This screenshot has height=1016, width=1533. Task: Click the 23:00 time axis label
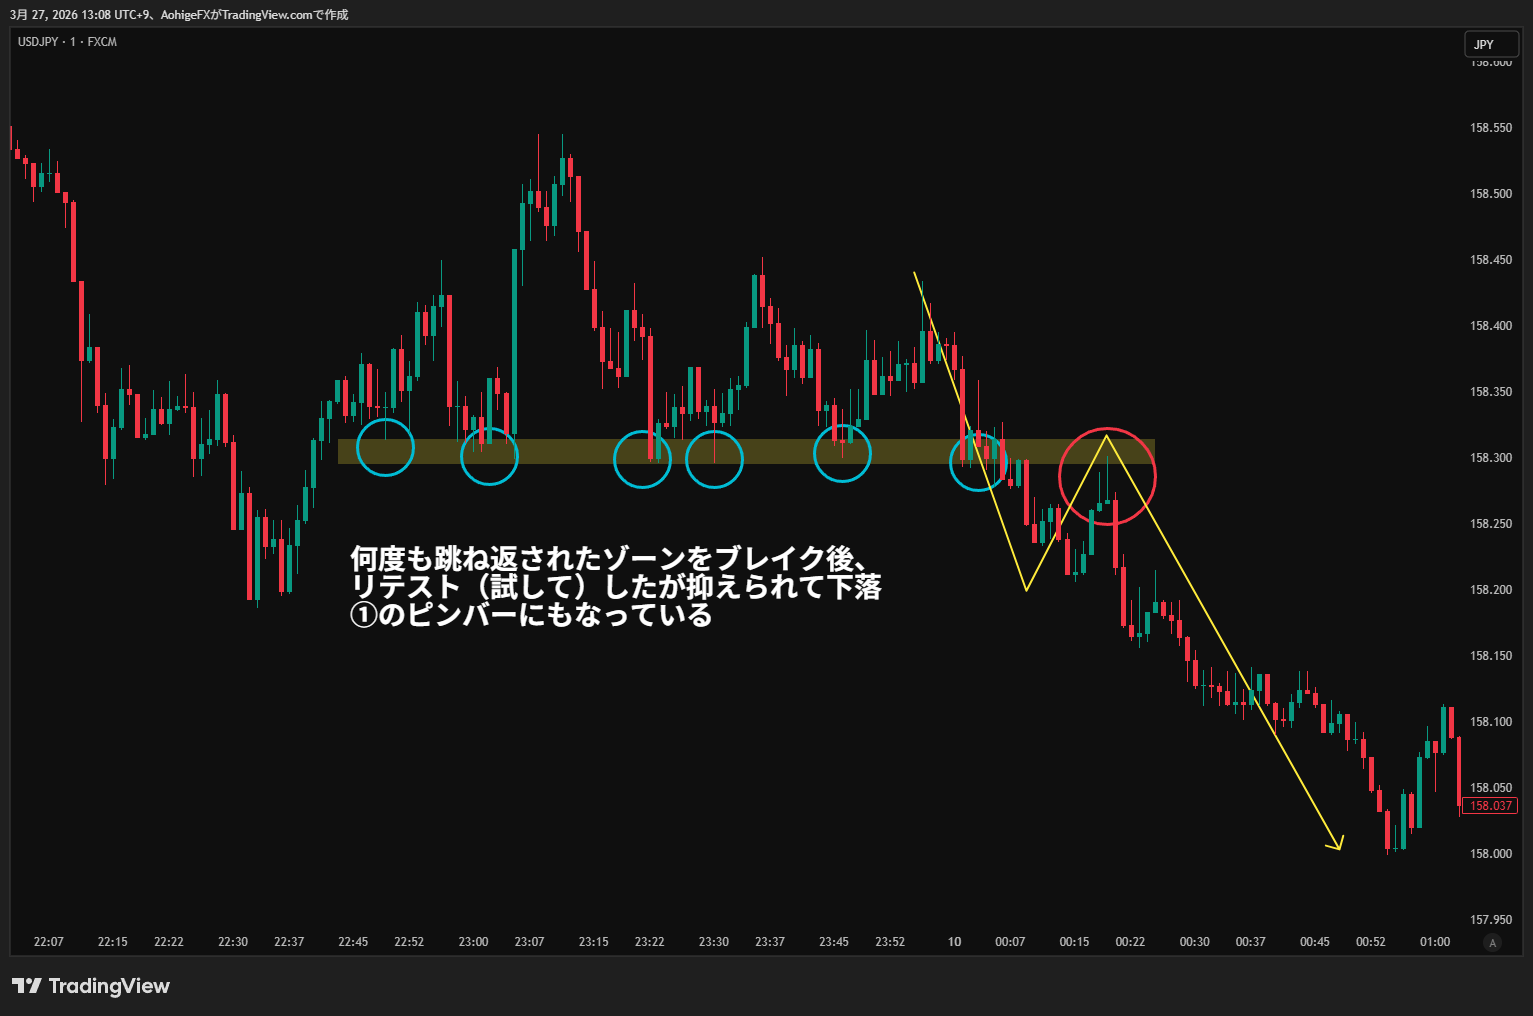coord(473,942)
